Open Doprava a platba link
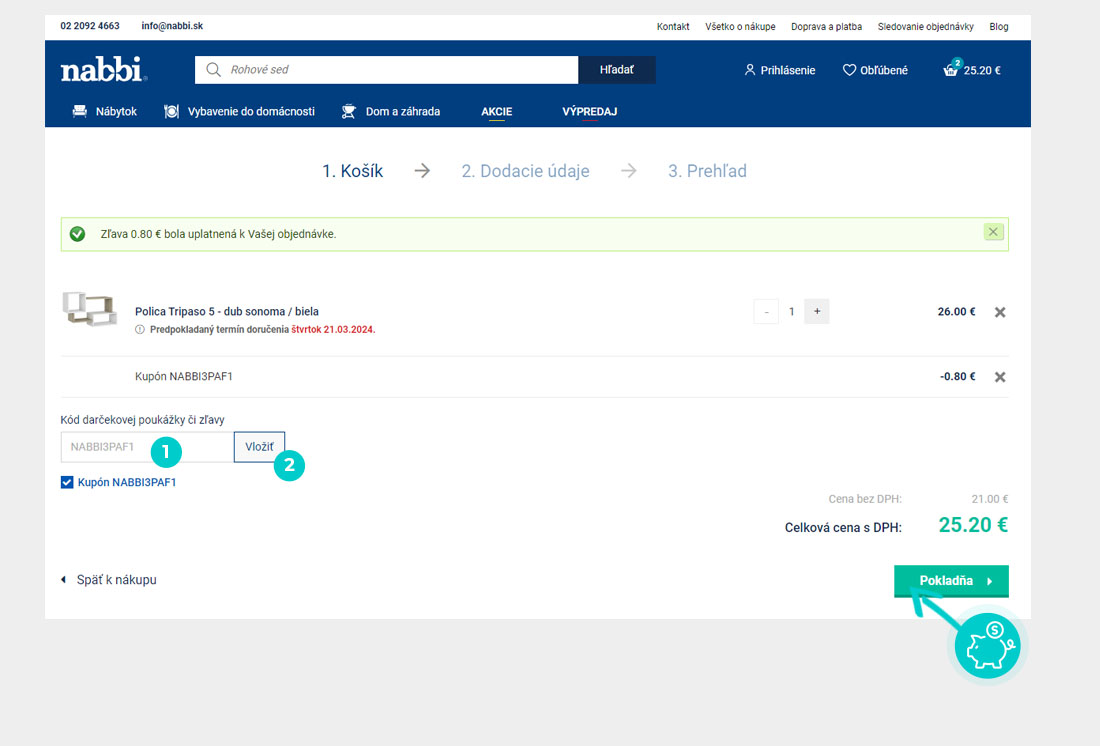This screenshot has width=1100, height=746. (826, 27)
